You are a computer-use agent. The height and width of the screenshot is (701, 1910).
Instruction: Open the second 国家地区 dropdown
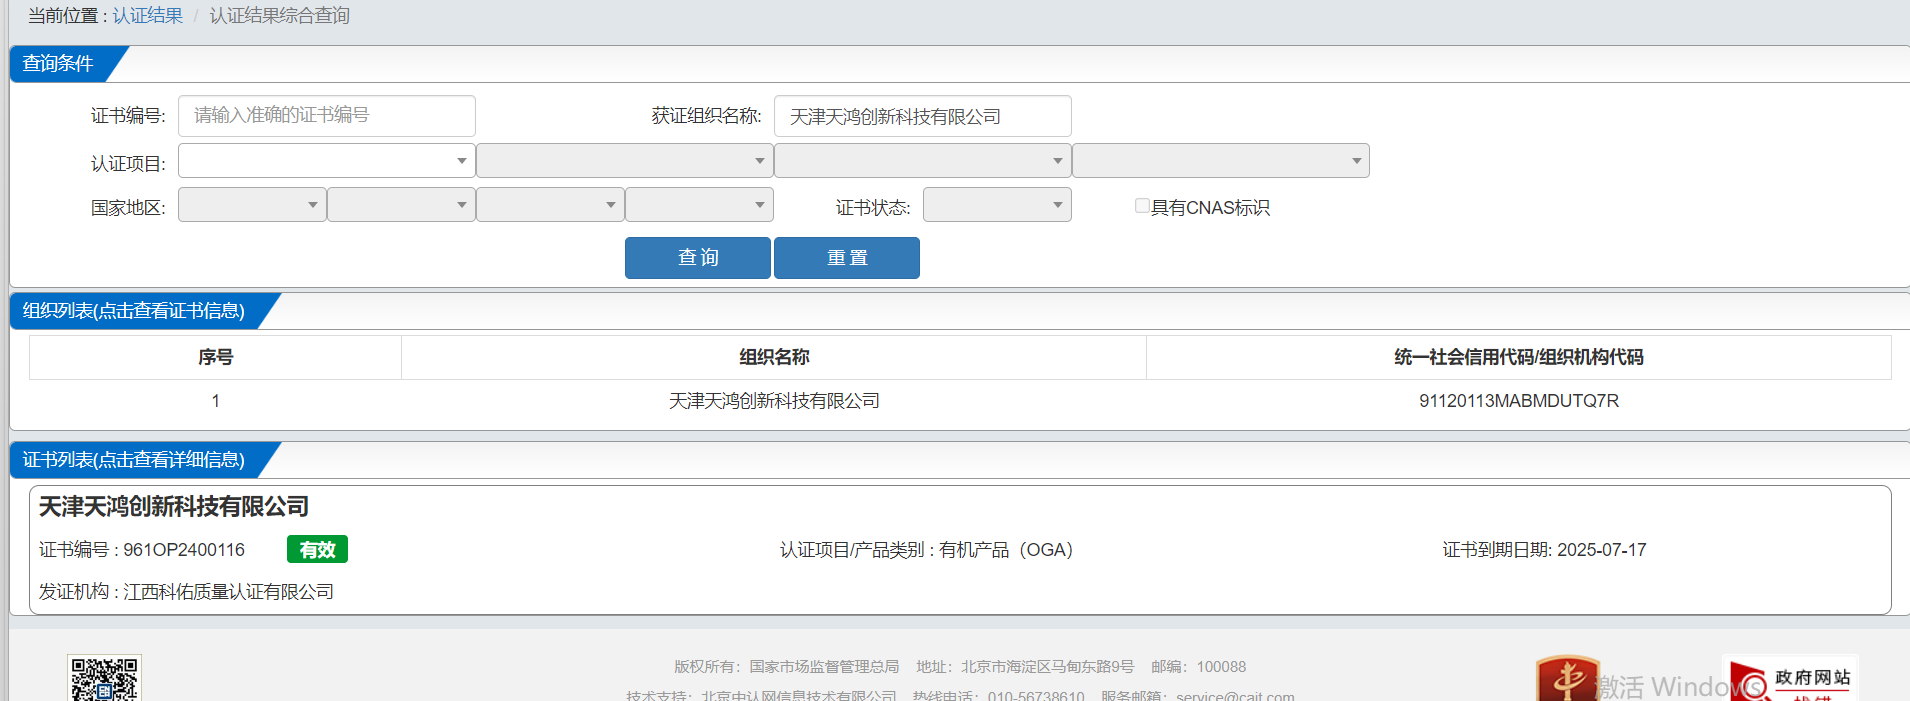coord(401,205)
